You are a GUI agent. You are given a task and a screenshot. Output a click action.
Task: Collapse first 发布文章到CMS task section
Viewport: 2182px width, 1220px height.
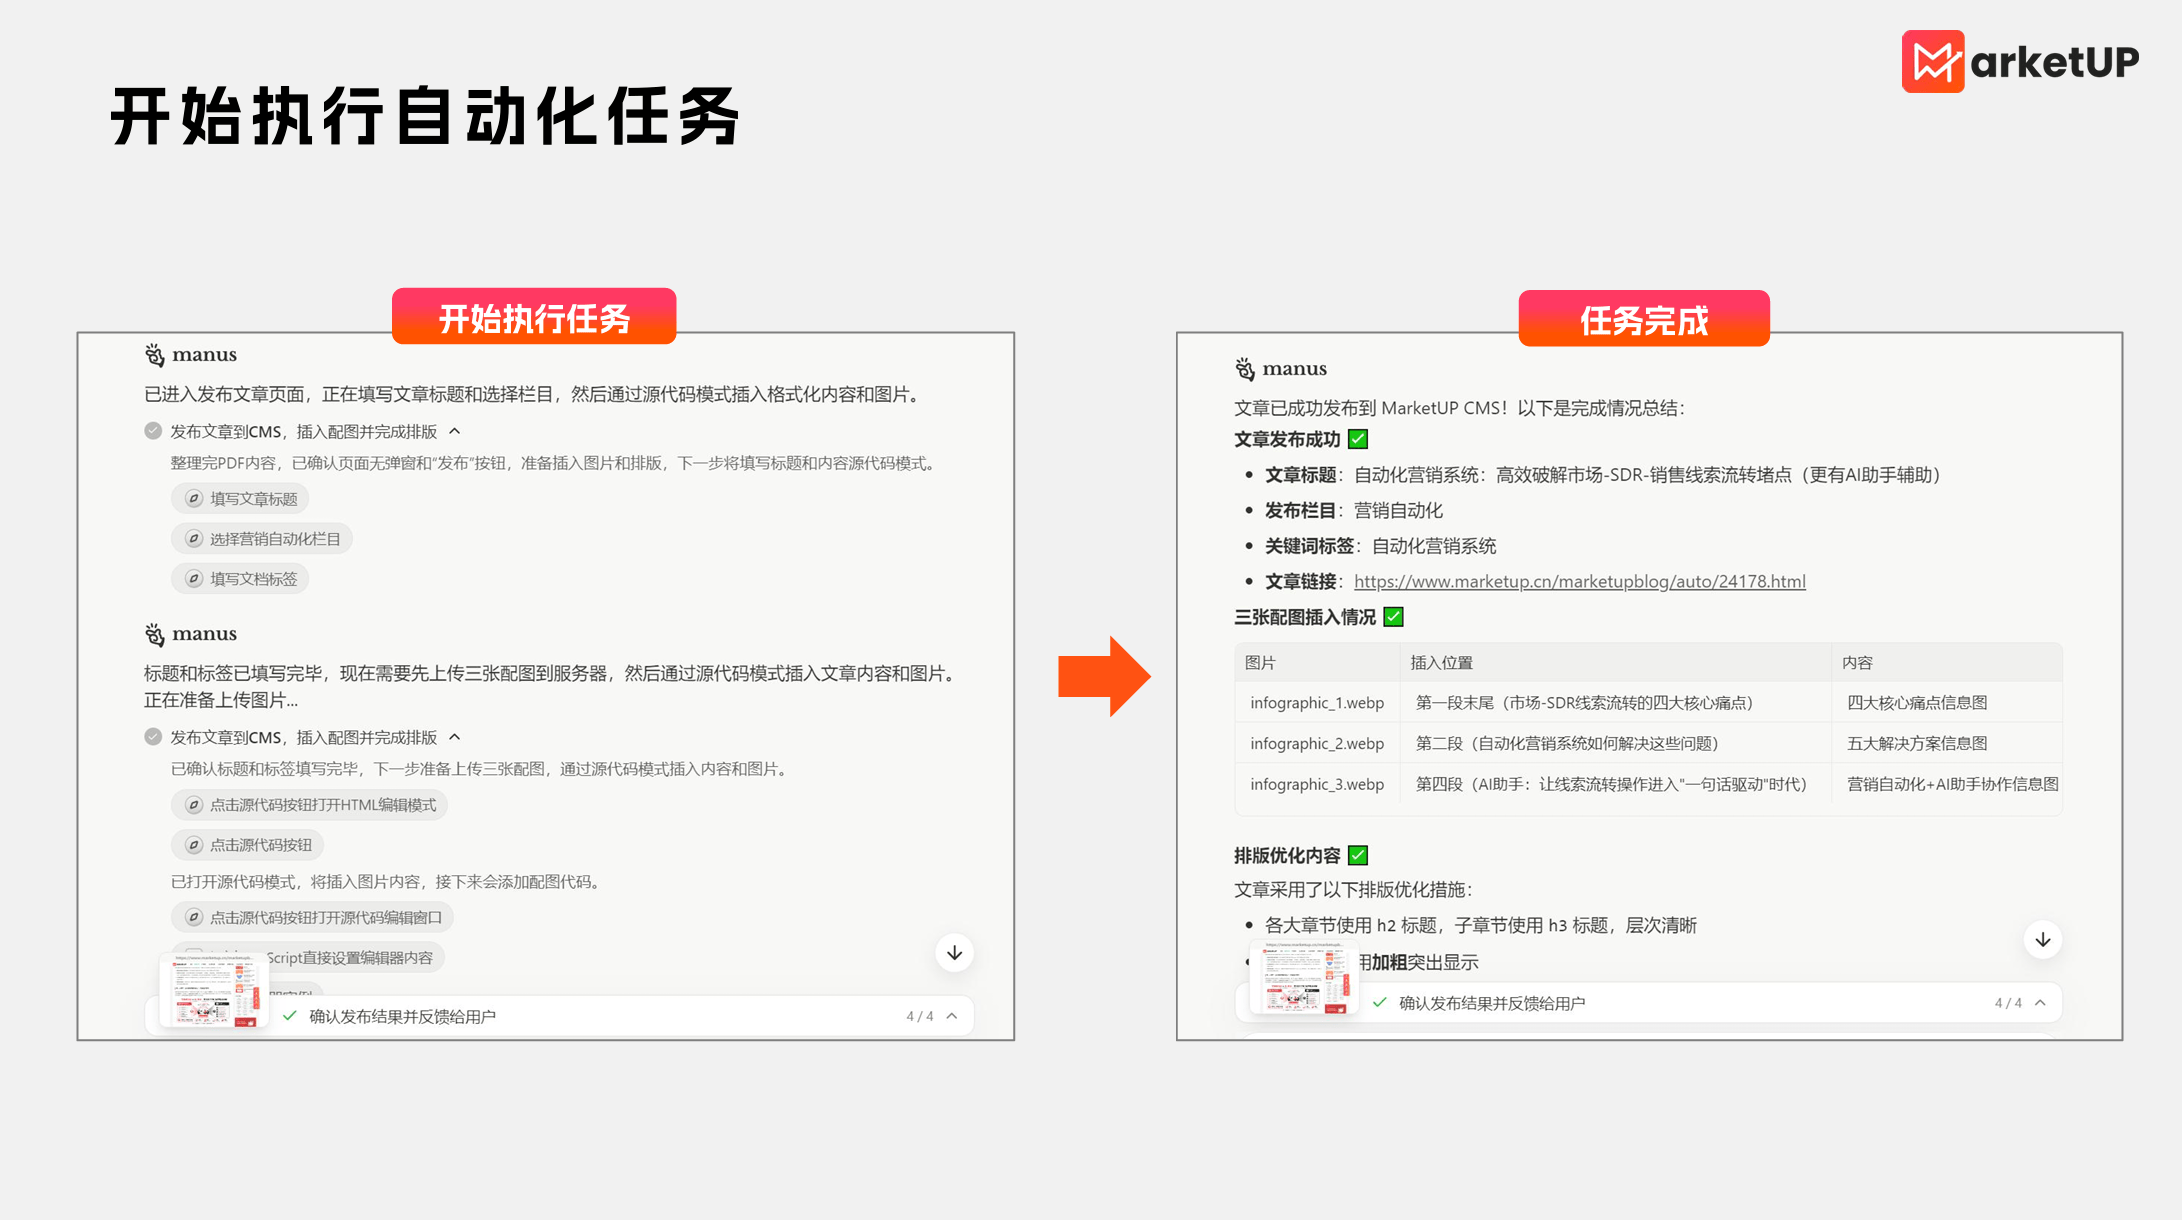(x=455, y=431)
